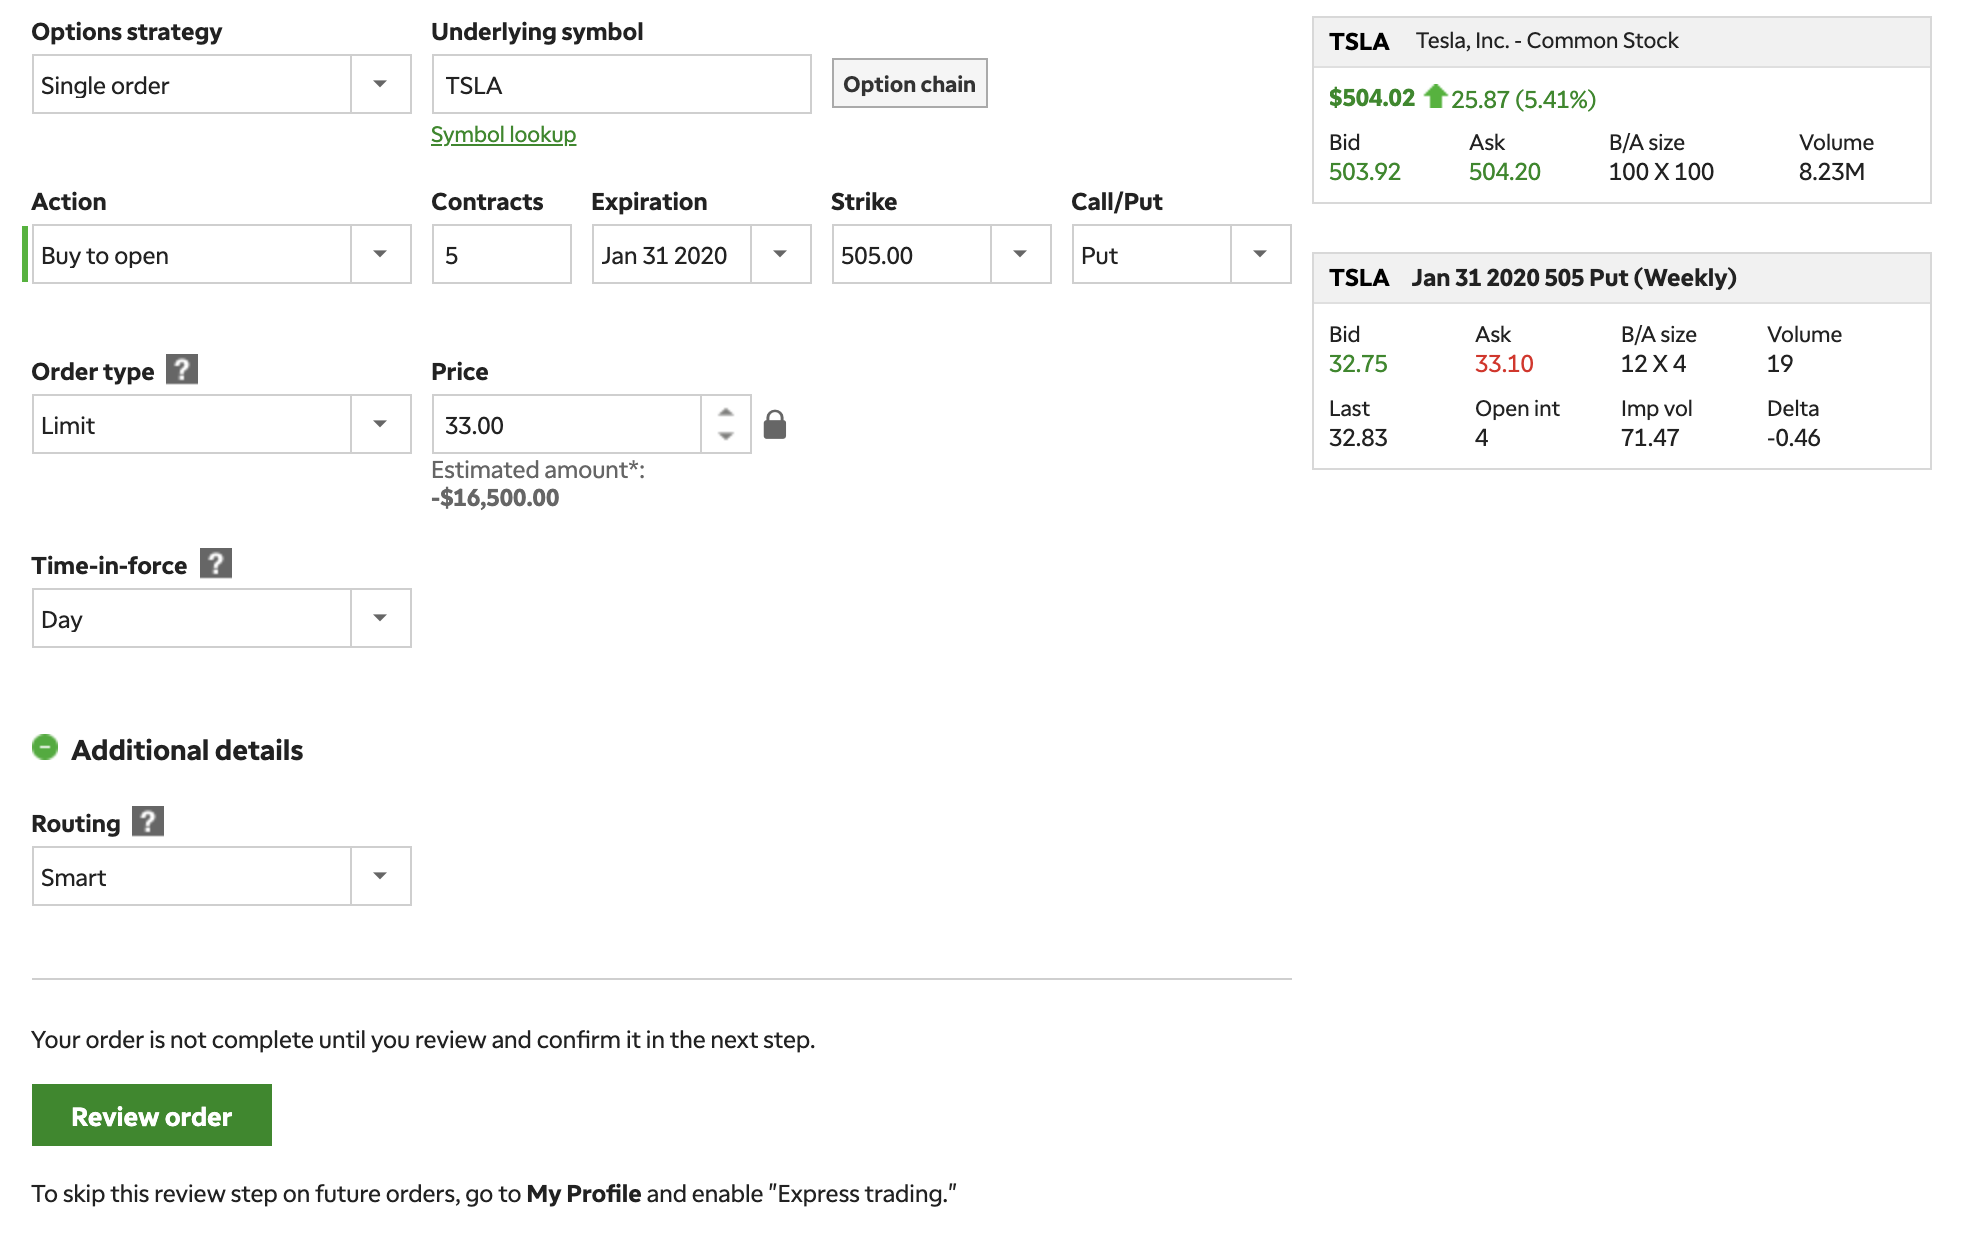
Task: Open the Order type Limit dropdown
Action: coord(221,425)
